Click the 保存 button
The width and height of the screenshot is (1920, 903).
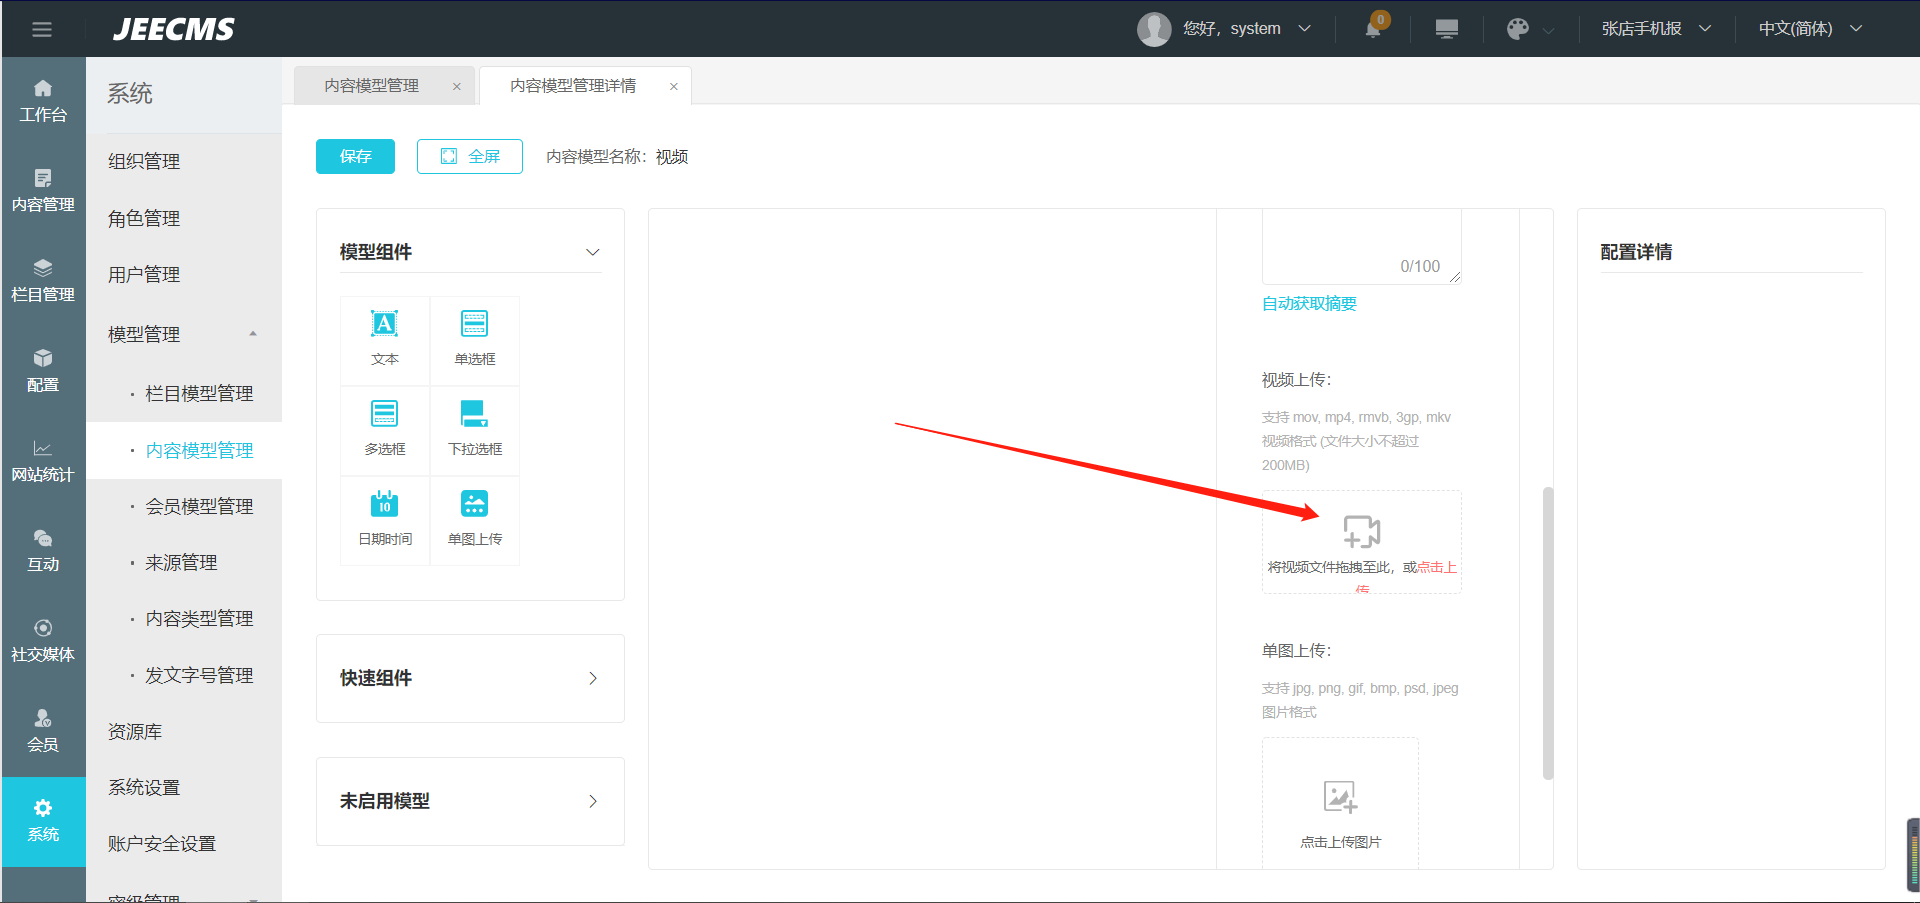pyautogui.click(x=355, y=156)
